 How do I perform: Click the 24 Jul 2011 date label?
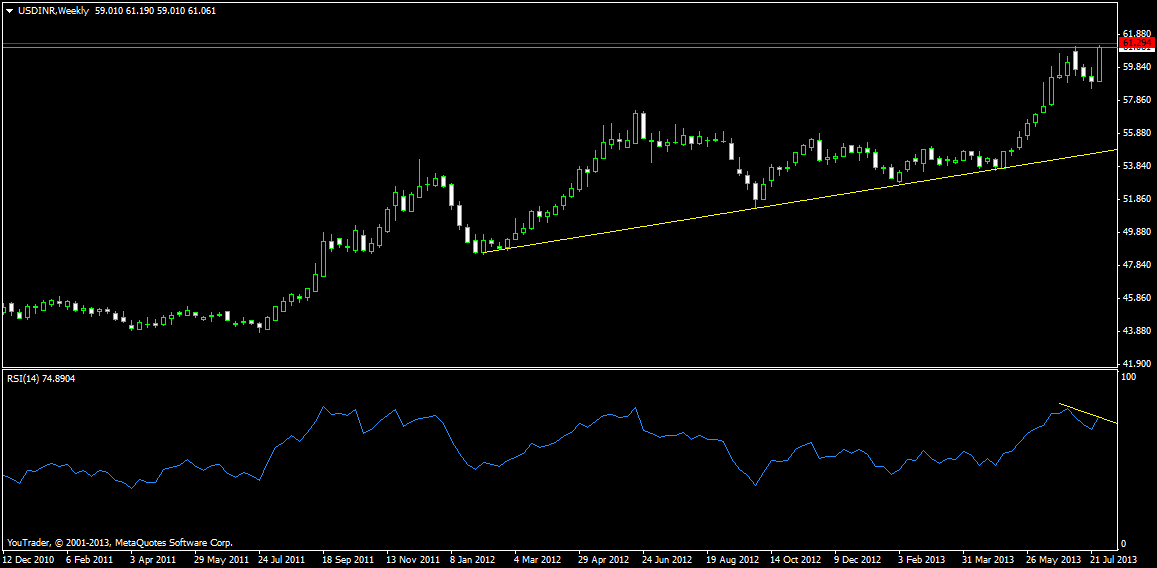[x=283, y=559]
